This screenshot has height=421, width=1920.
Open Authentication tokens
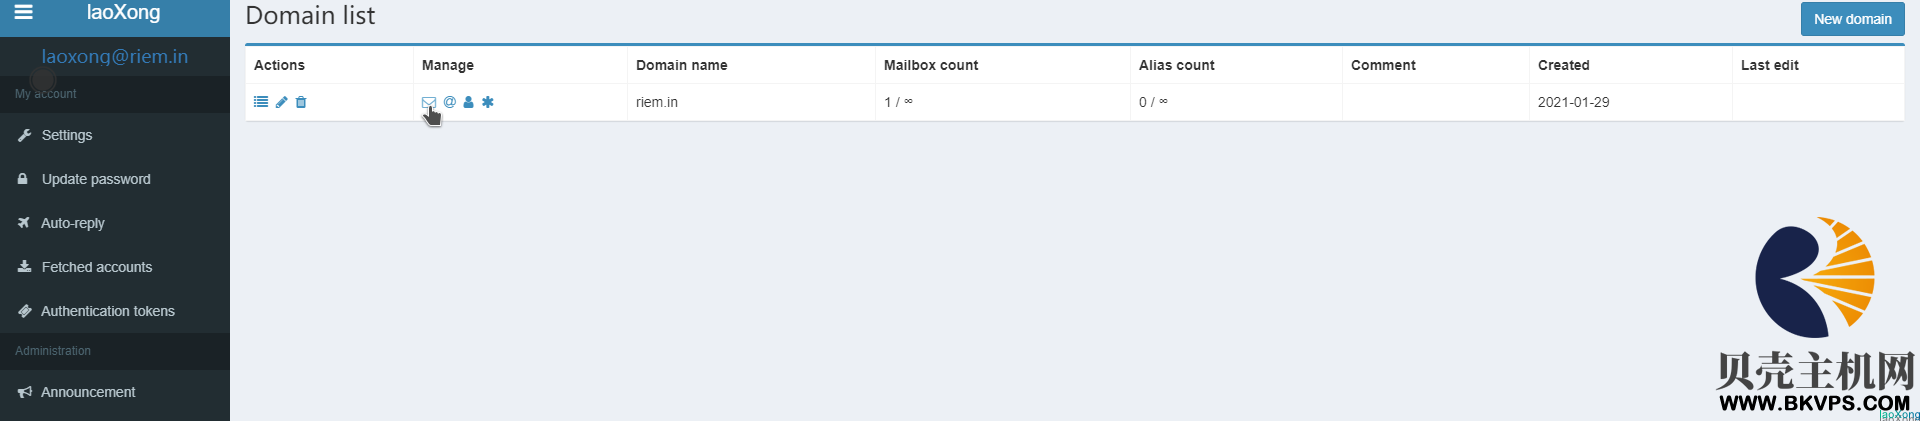[x=108, y=311]
